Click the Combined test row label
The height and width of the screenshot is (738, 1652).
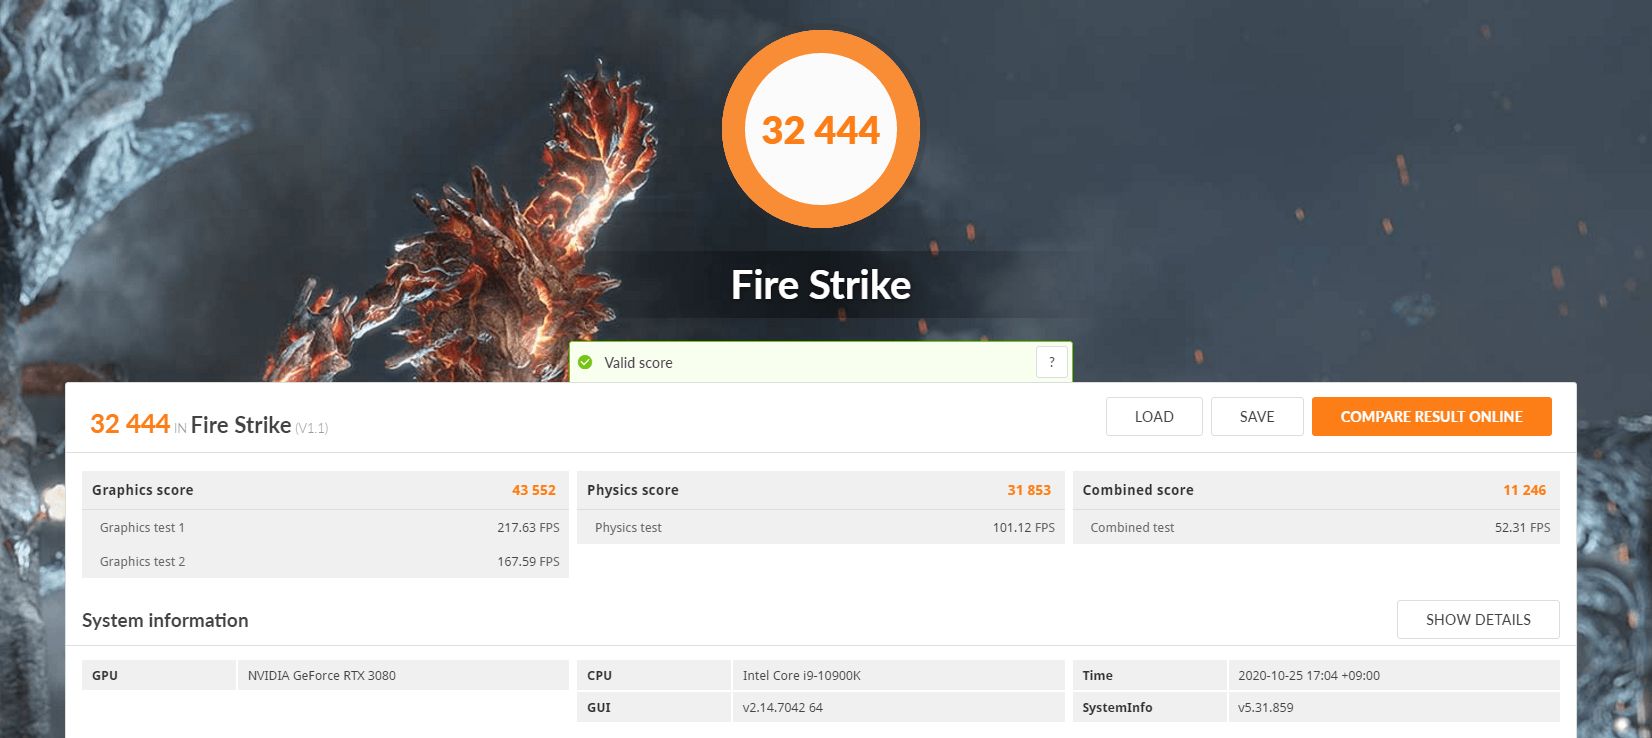[1132, 527]
